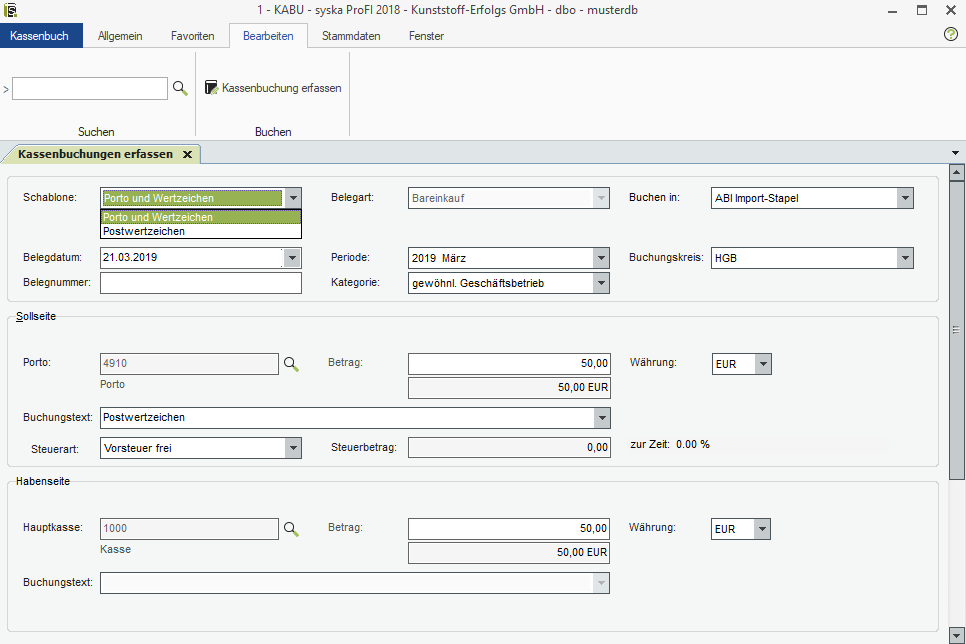This screenshot has height=644, width=966.
Task: Click the Sollseite group label
Action: [36, 316]
